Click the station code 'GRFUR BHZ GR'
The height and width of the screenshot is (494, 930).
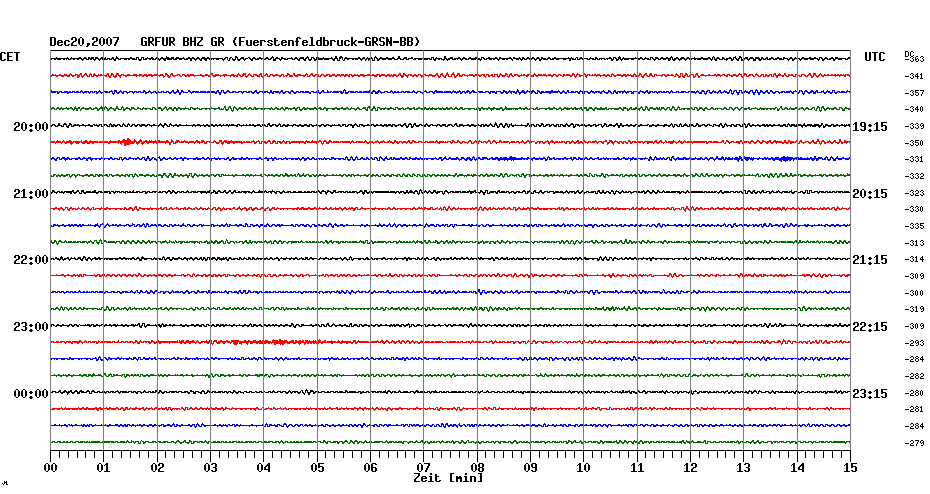pos(182,42)
